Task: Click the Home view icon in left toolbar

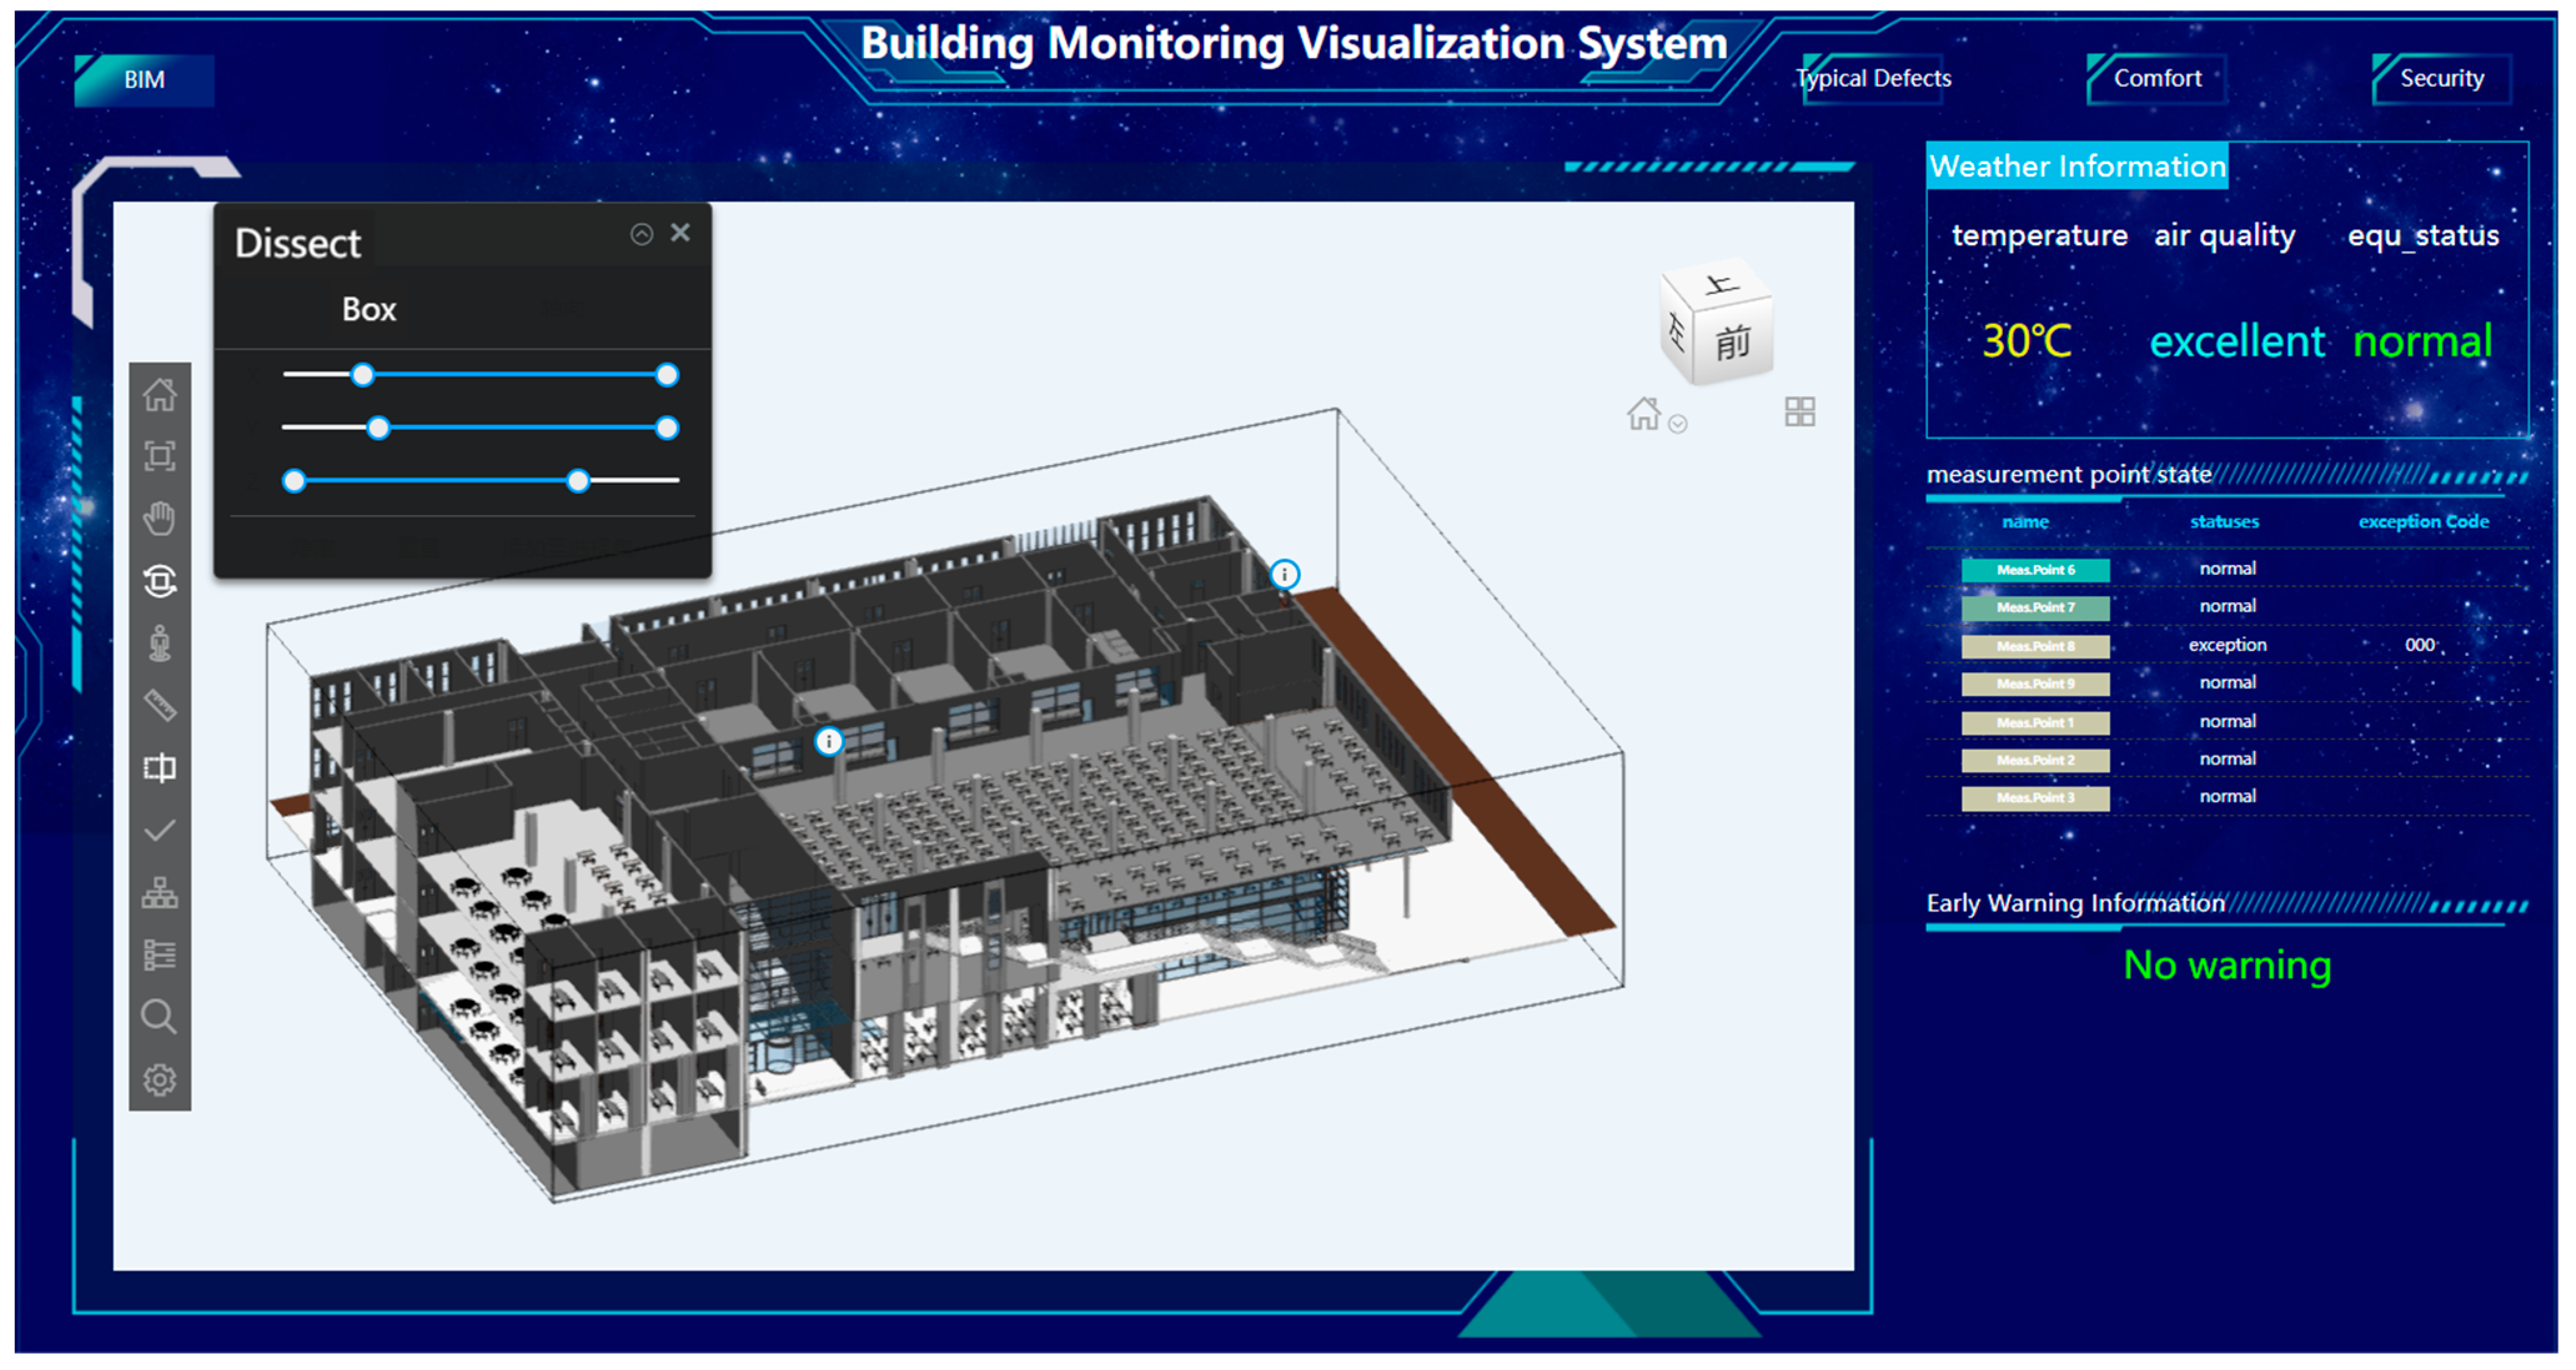Action: (159, 395)
